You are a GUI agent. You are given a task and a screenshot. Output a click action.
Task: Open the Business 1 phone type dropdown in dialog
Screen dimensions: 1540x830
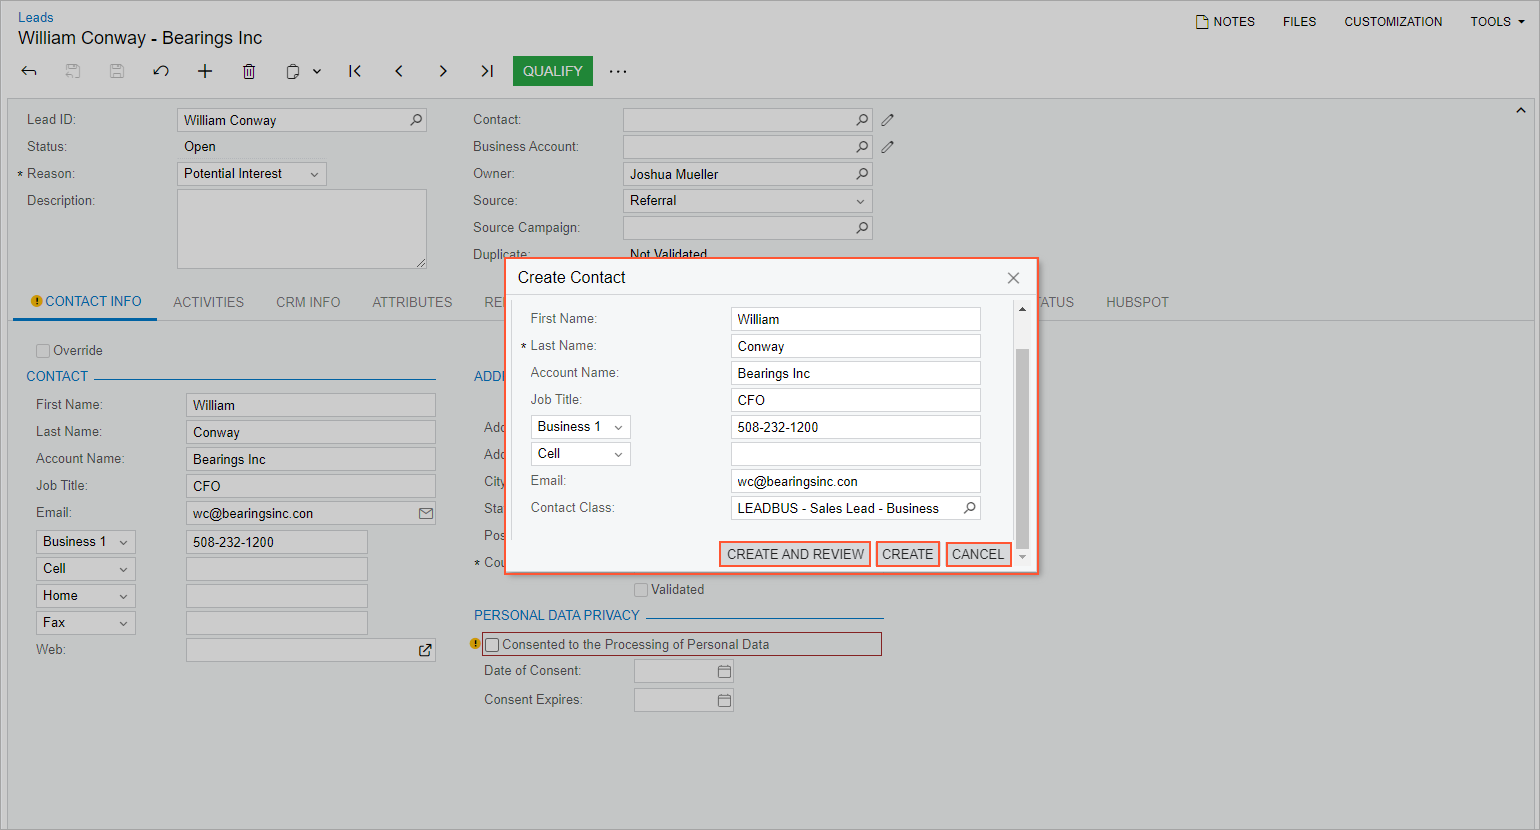coord(580,427)
